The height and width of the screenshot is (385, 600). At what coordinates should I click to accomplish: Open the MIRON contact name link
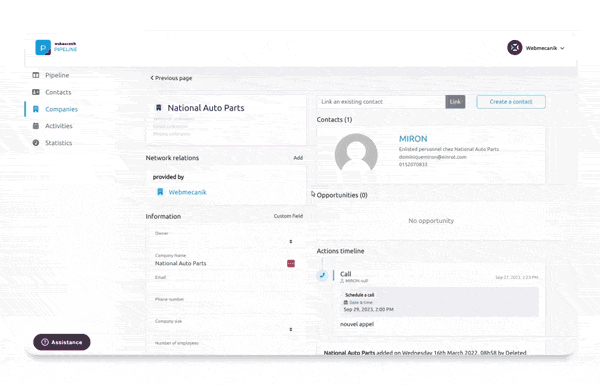click(x=413, y=139)
